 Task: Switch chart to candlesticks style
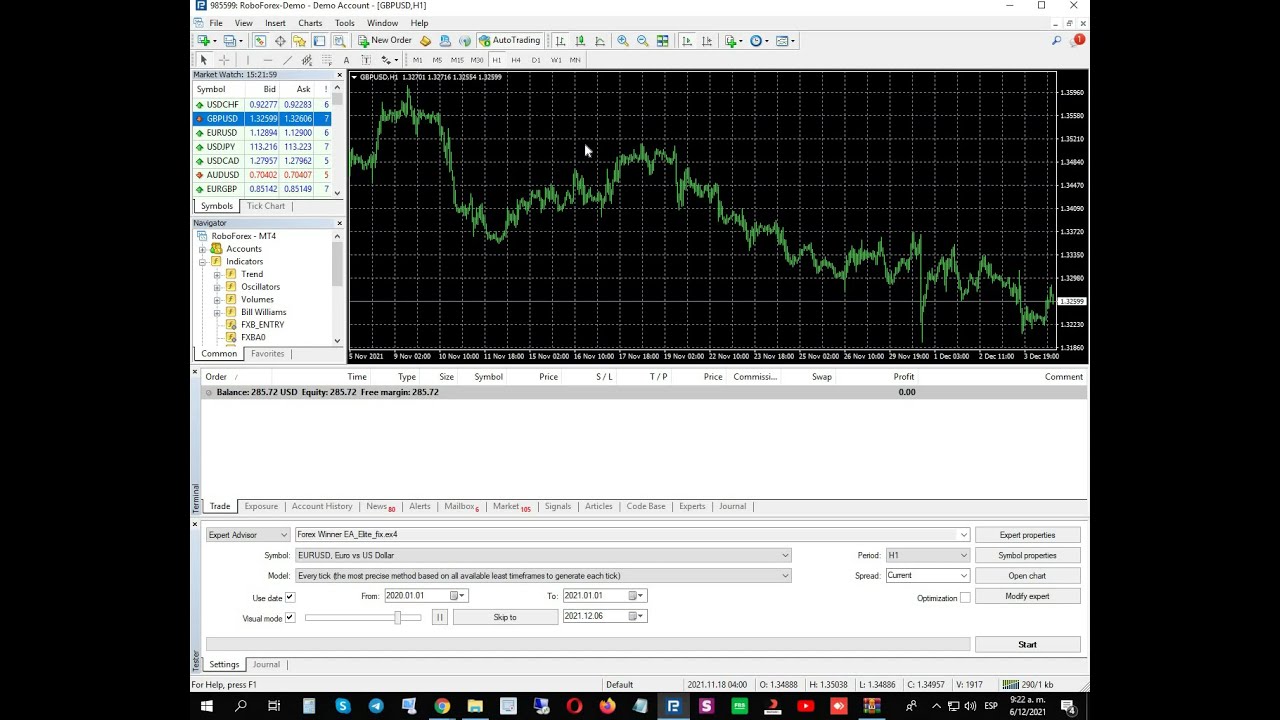[580, 41]
